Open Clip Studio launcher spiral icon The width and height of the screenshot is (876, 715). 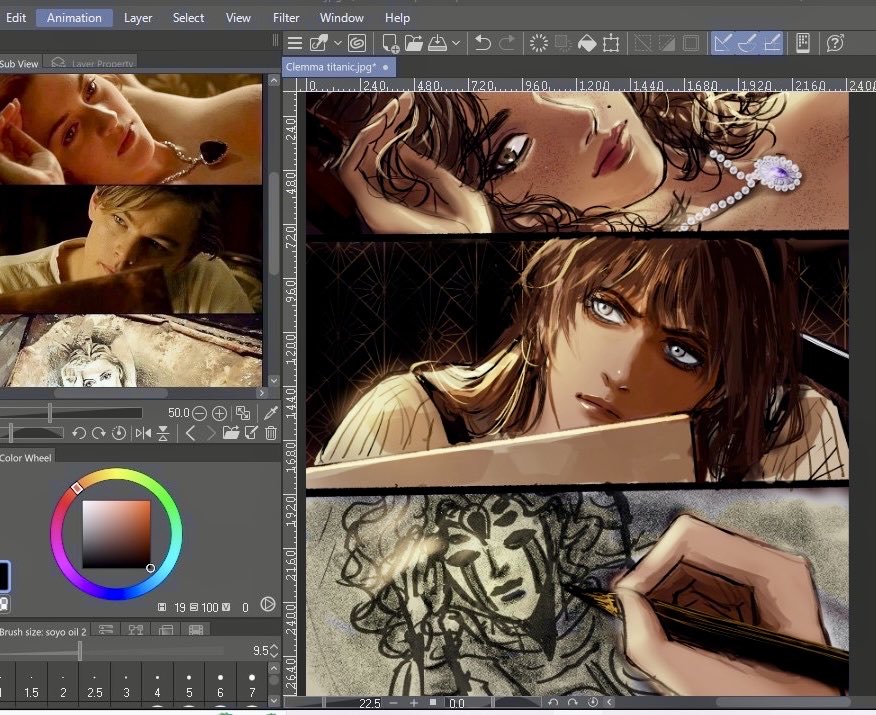coord(357,43)
